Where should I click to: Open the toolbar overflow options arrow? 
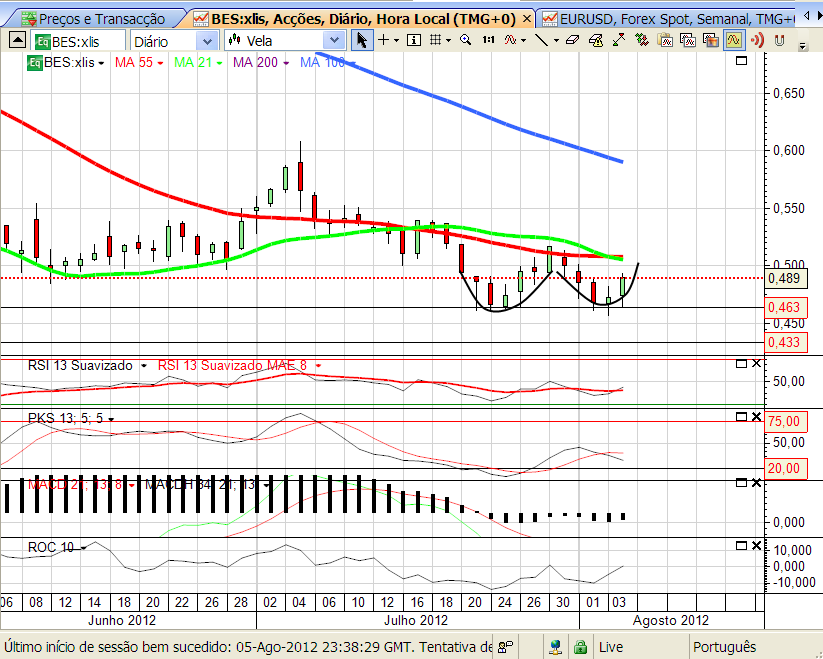click(803, 47)
